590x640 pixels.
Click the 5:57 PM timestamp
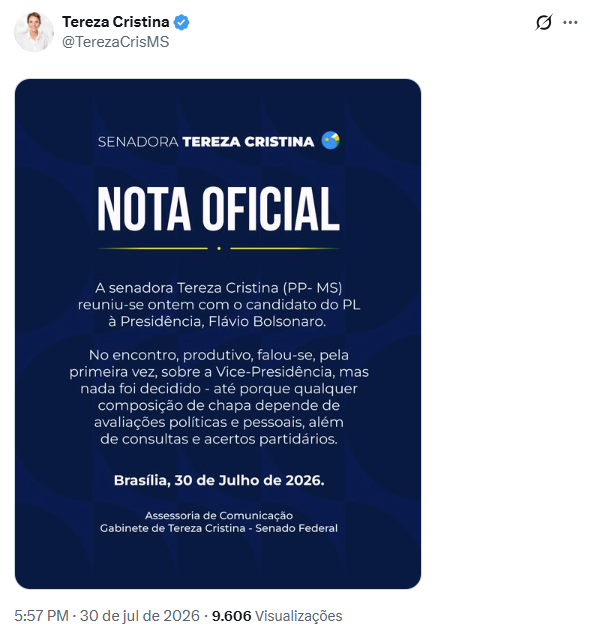[x=41, y=616]
